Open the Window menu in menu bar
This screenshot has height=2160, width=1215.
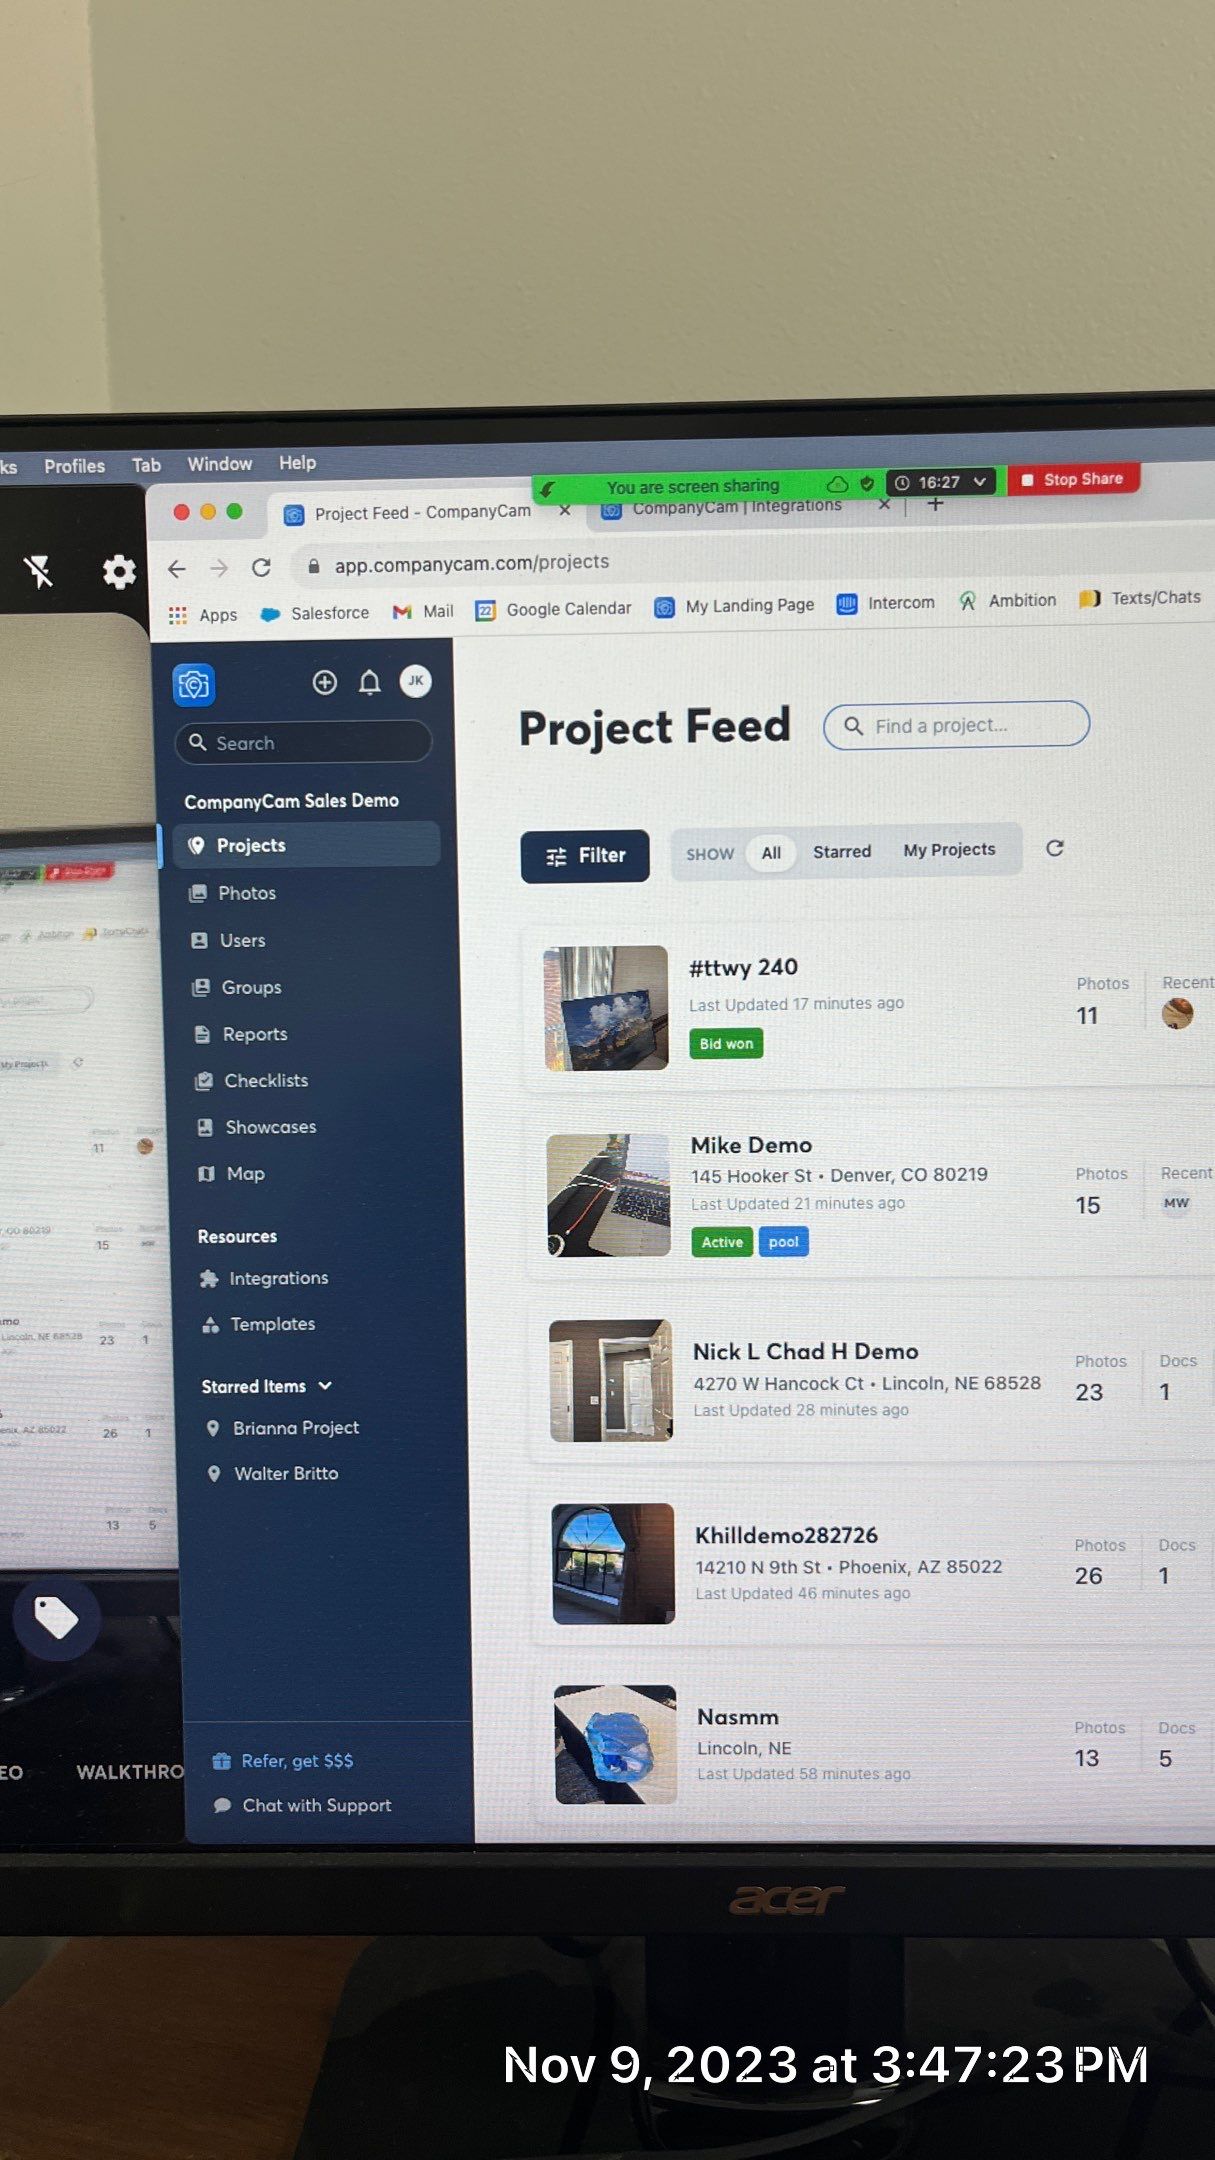point(220,464)
